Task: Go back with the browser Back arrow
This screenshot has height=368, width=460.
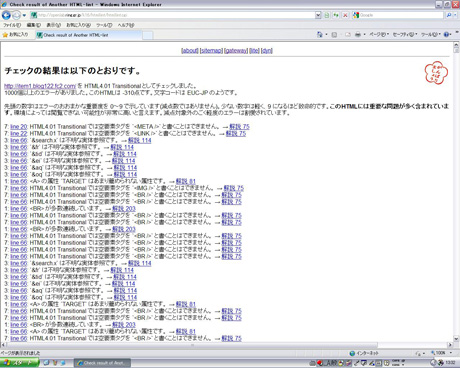Action: pyautogui.click(x=6, y=15)
